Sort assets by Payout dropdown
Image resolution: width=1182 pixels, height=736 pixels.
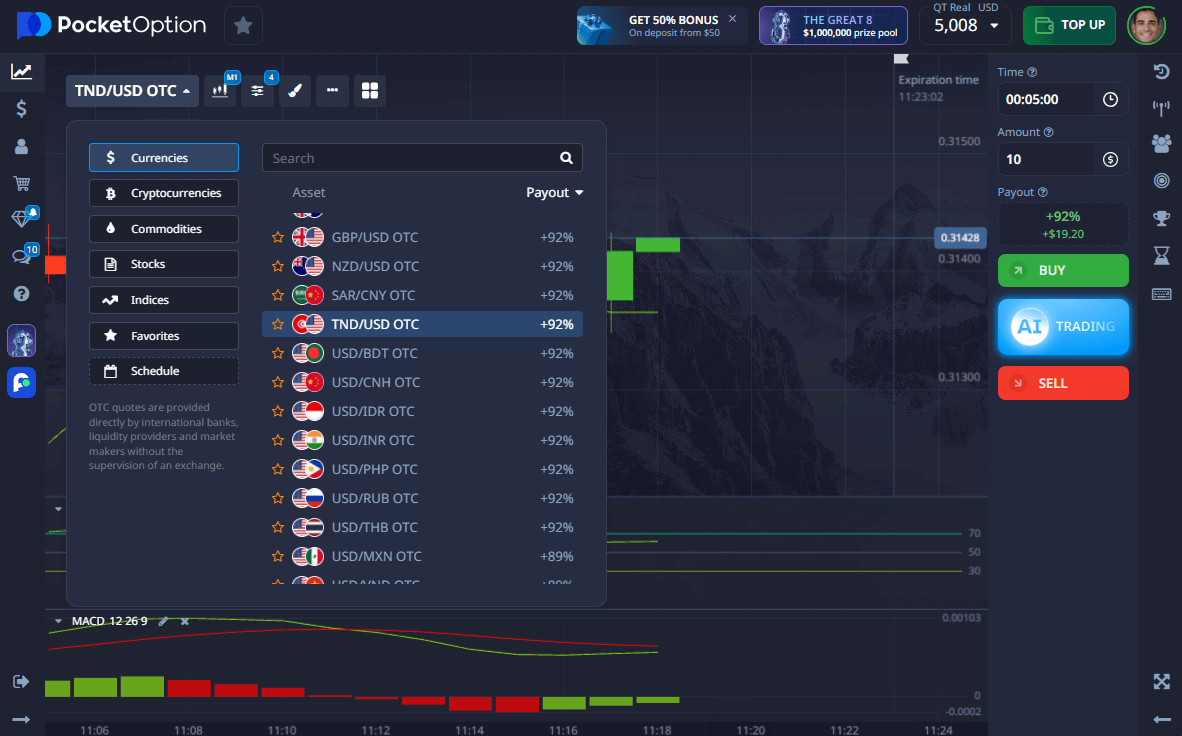tap(554, 193)
